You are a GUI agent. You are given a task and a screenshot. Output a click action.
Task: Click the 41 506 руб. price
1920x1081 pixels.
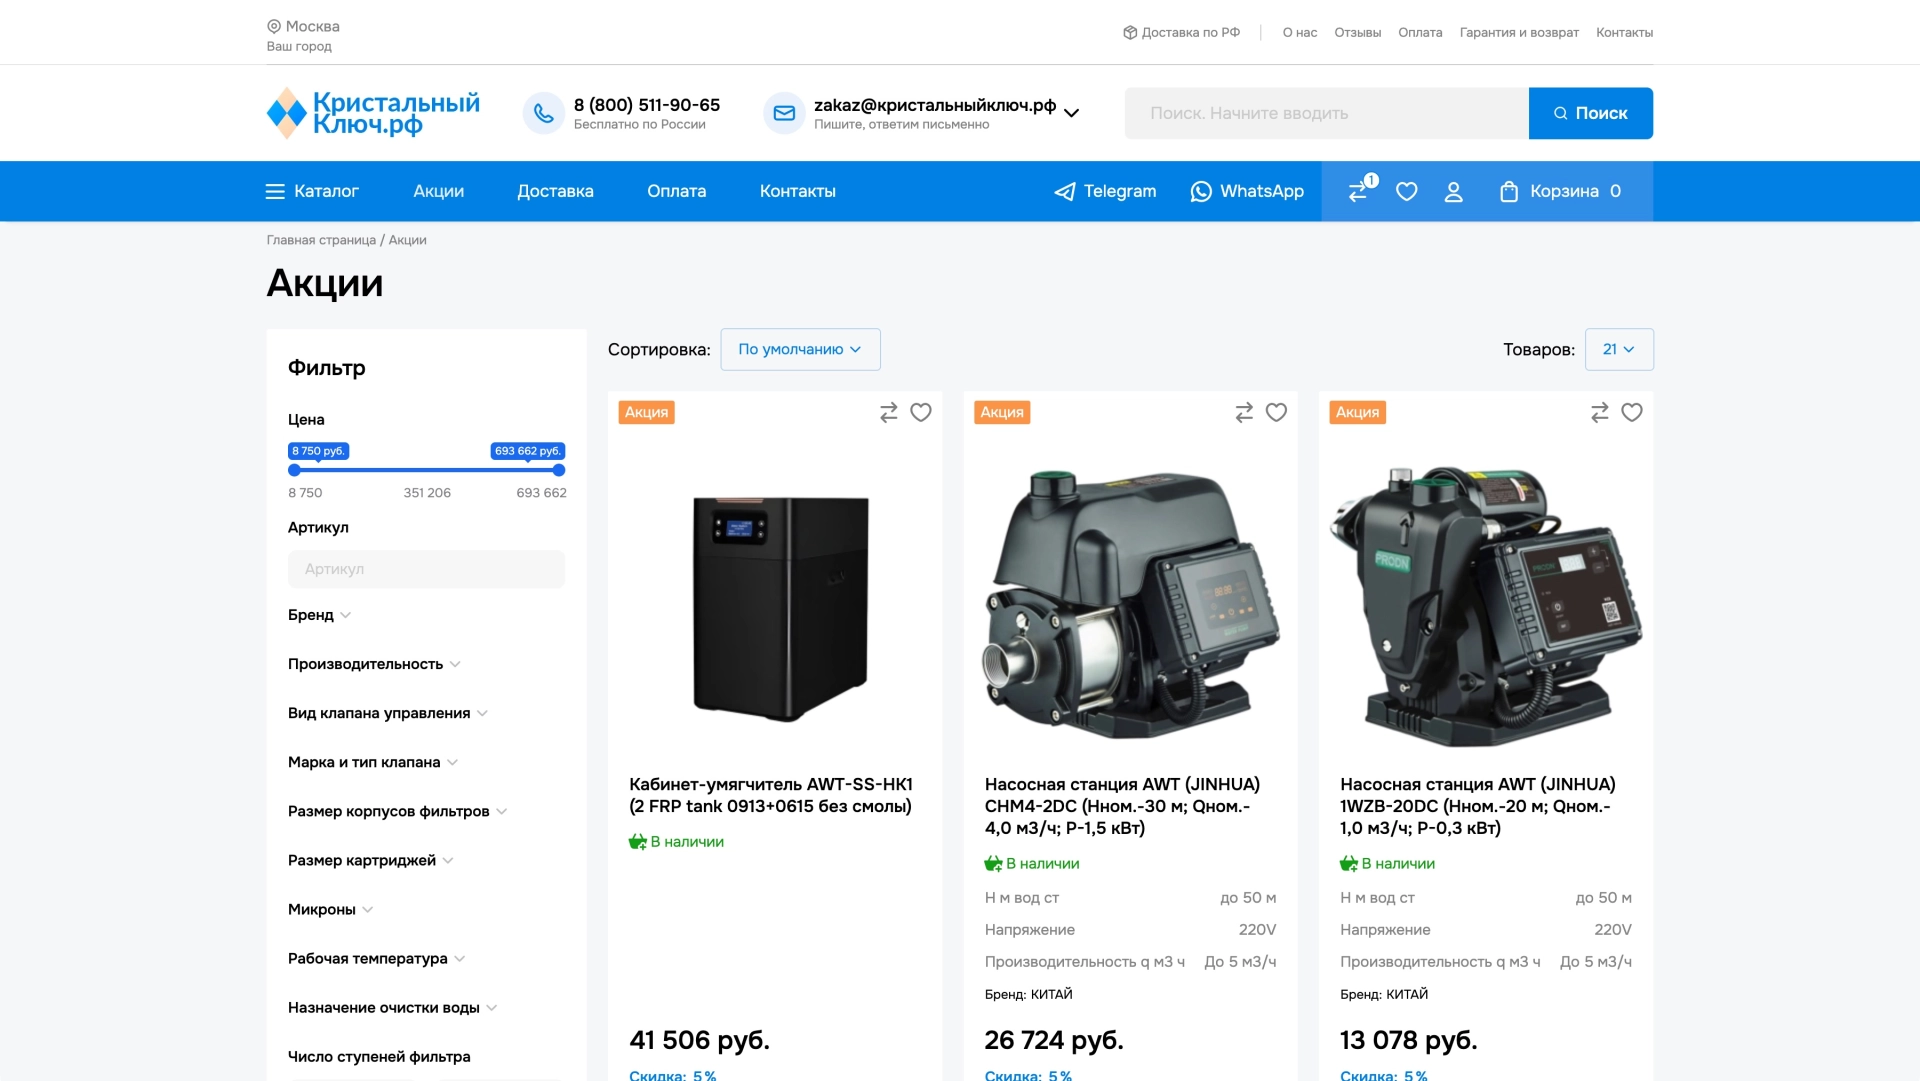click(x=700, y=1040)
